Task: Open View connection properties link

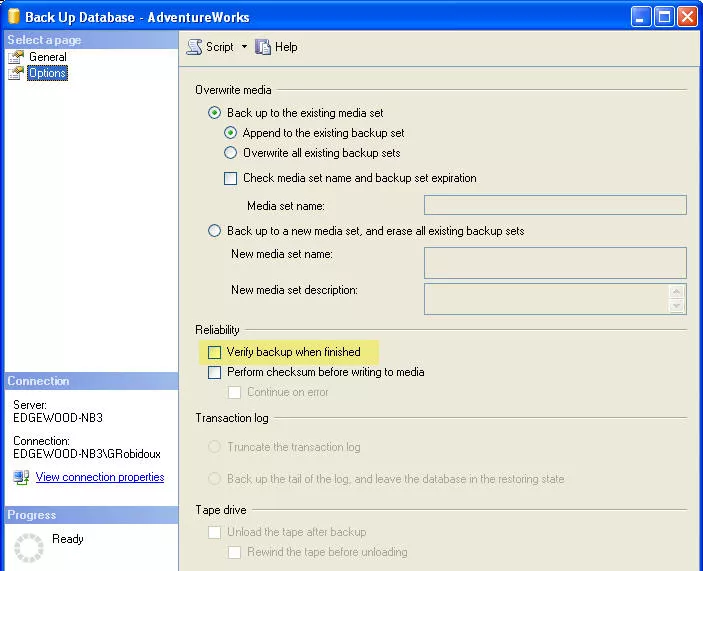Action: coord(100,477)
